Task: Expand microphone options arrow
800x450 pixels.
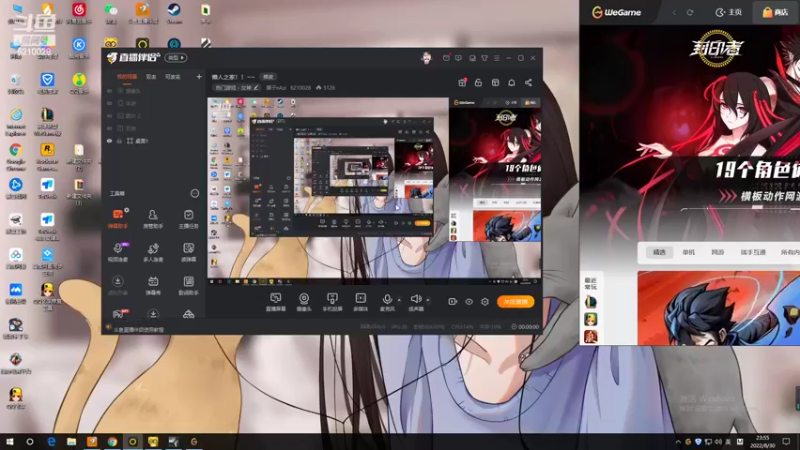Action: point(399,300)
